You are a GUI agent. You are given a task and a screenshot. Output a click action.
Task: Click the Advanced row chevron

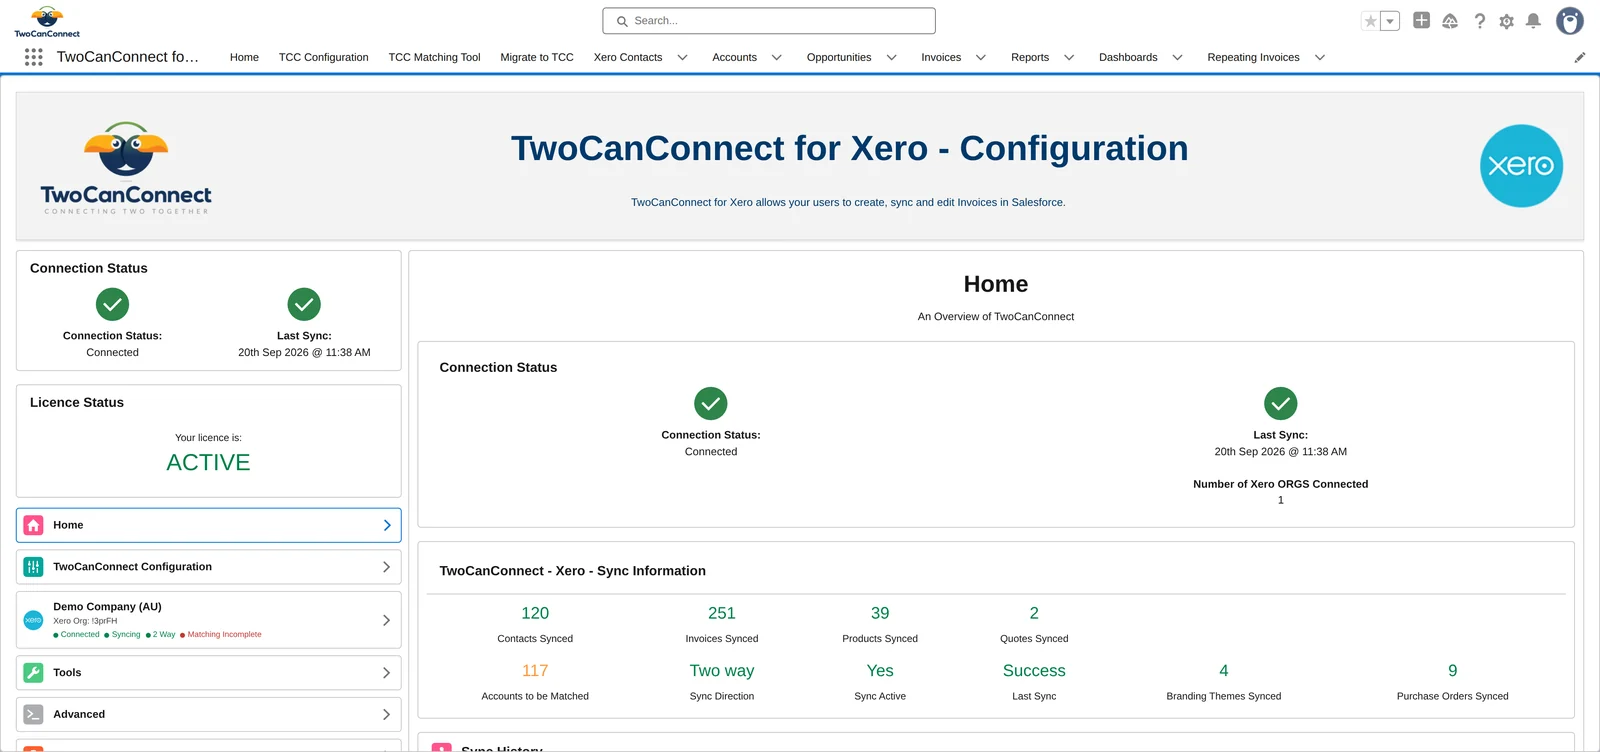coord(387,714)
